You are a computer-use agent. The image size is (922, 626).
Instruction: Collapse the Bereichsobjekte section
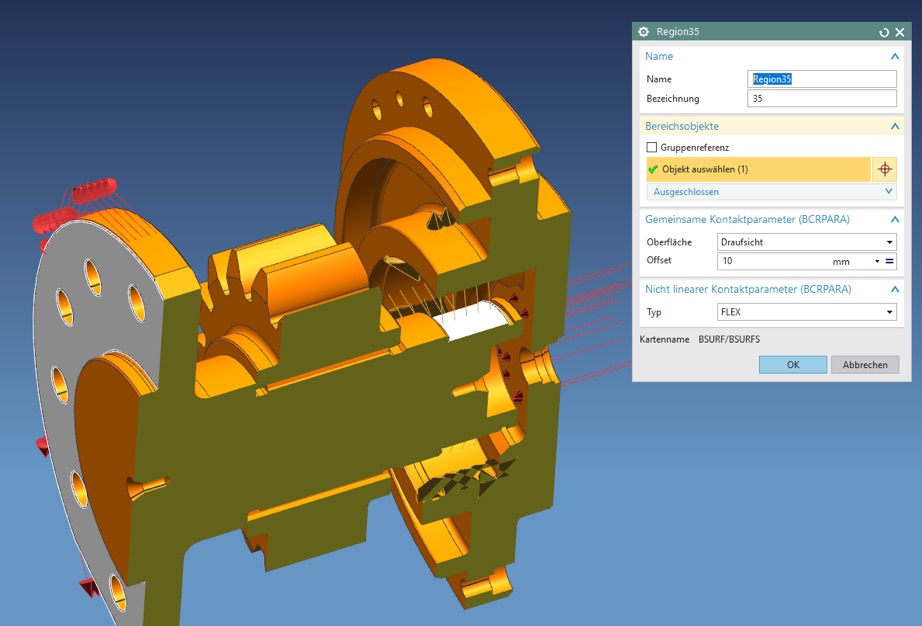point(893,126)
